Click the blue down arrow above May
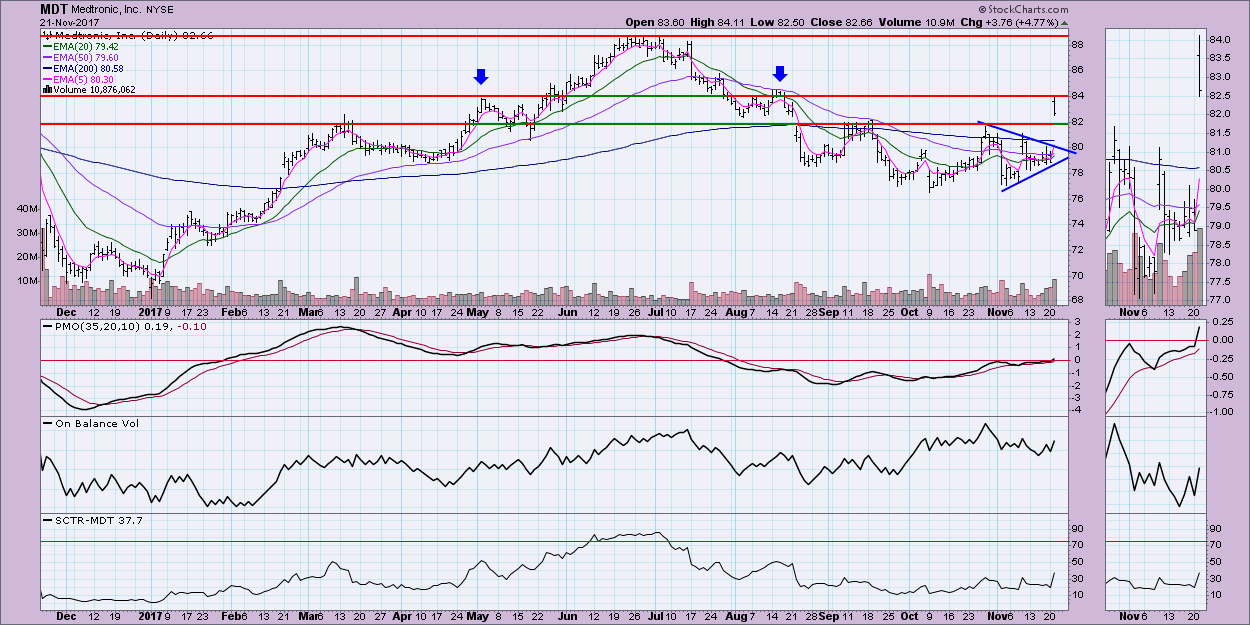The height and width of the screenshot is (625, 1250). 481,76
